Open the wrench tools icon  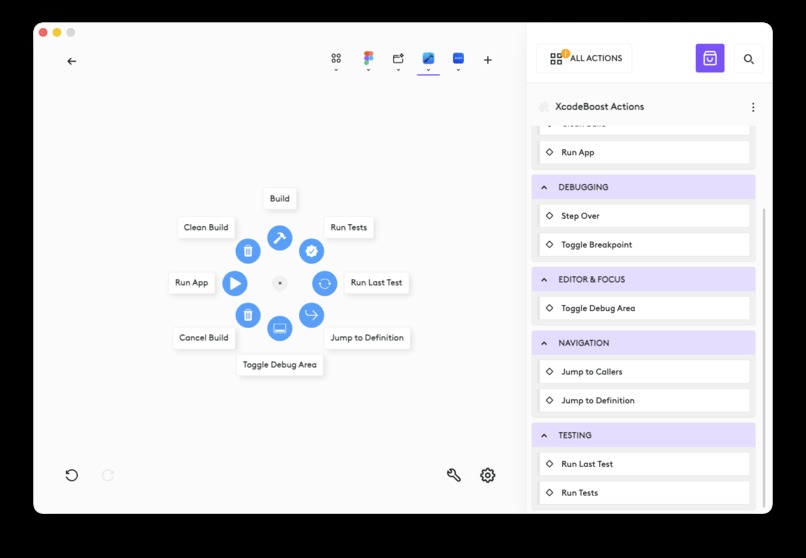tap(454, 475)
